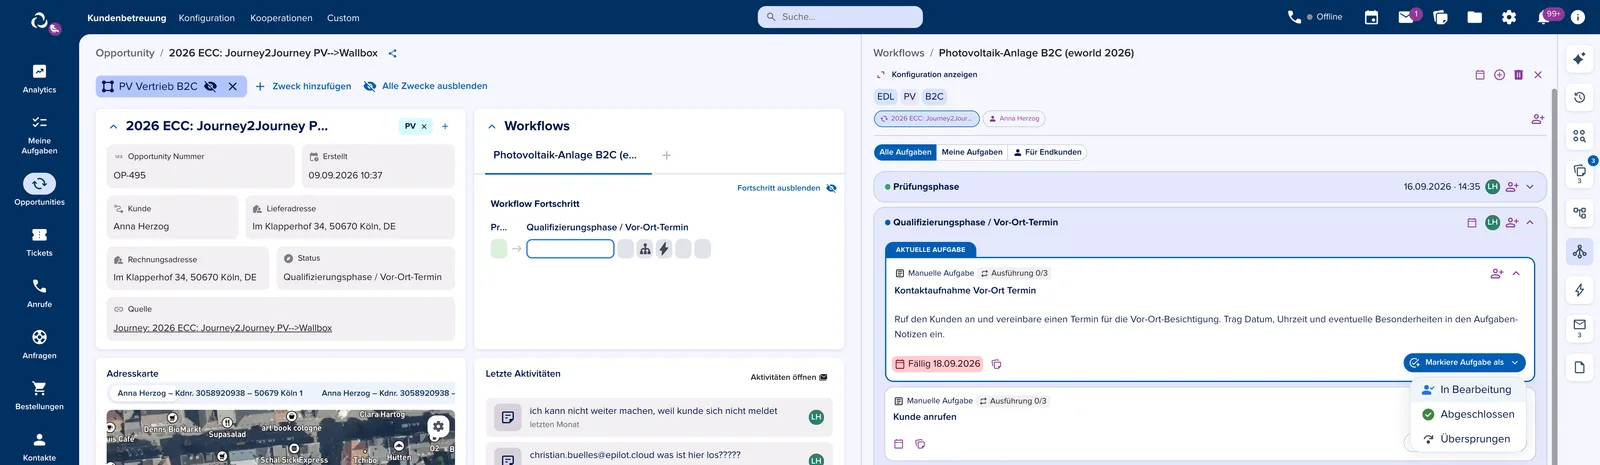Remove the PV tag from the opportunity
The width and height of the screenshot is (1600, 465).
[424, 126]
